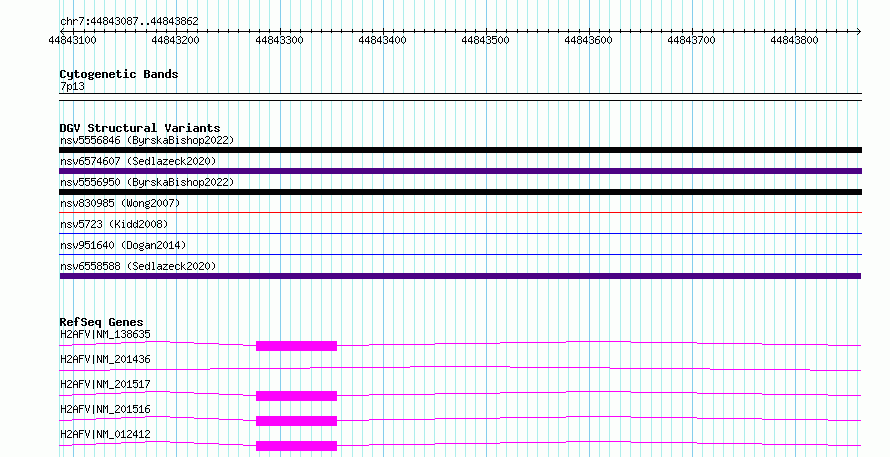Click the black bar for nsv5556846
Screen dimensions: 890x457
[460, 150]
